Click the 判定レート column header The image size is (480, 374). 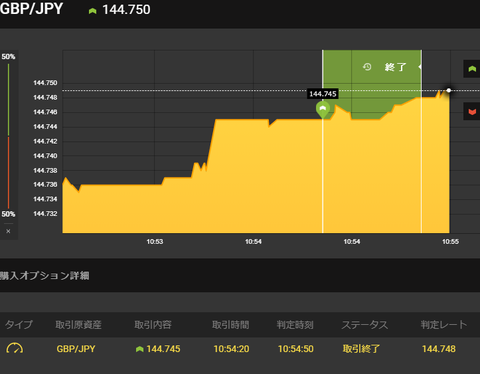[444, 325]
